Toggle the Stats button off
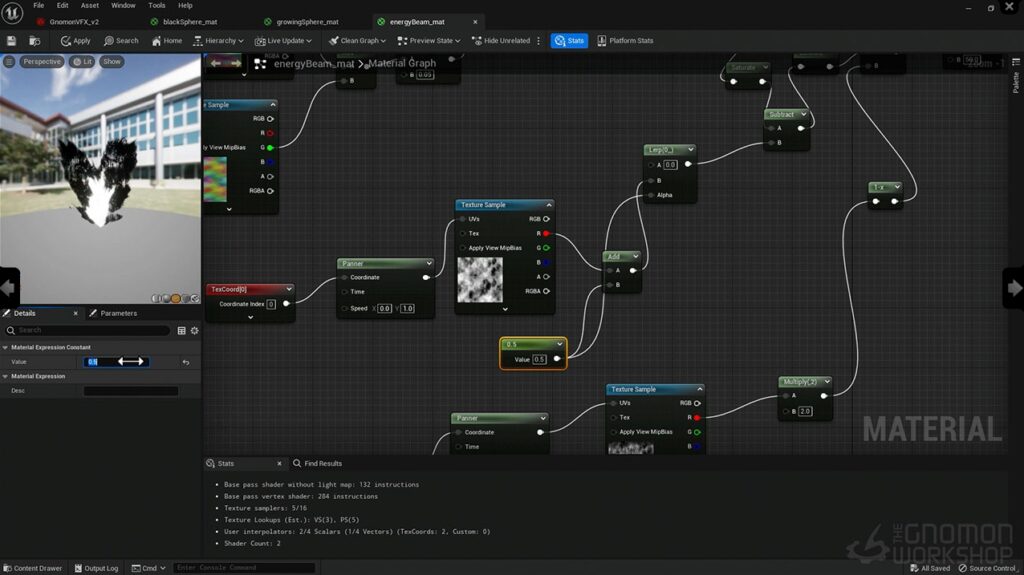Viewport: 1024px width, 575px height. (x=569, y=41)
